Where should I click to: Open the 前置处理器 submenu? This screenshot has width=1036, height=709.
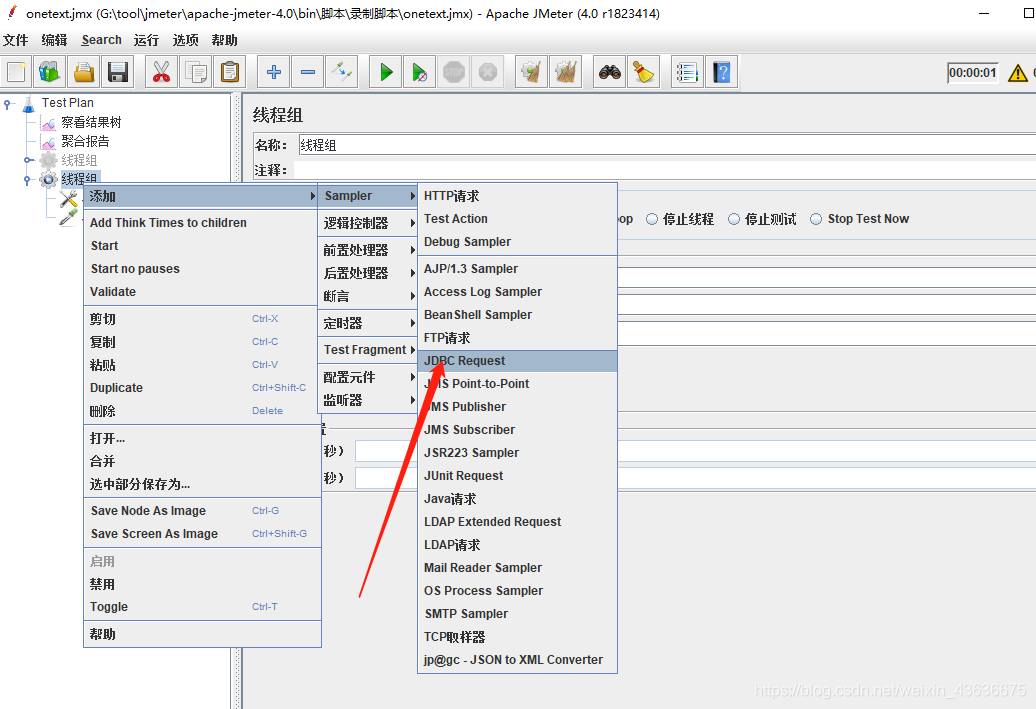tap(367, 250)
